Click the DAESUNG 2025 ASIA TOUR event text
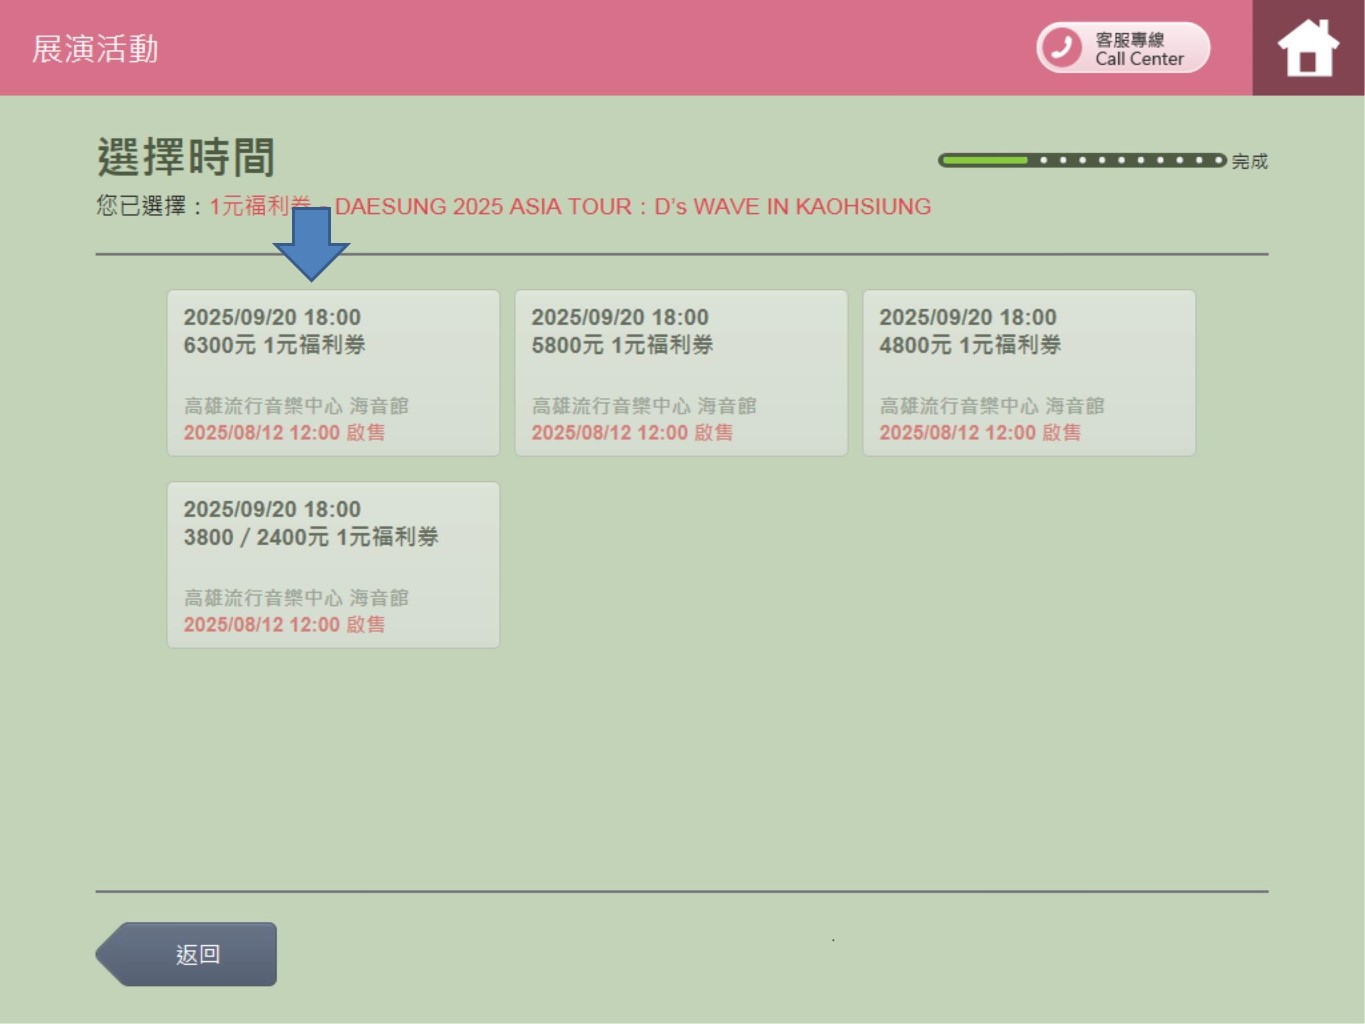1365x1024 pixels. tap(632, 207)
